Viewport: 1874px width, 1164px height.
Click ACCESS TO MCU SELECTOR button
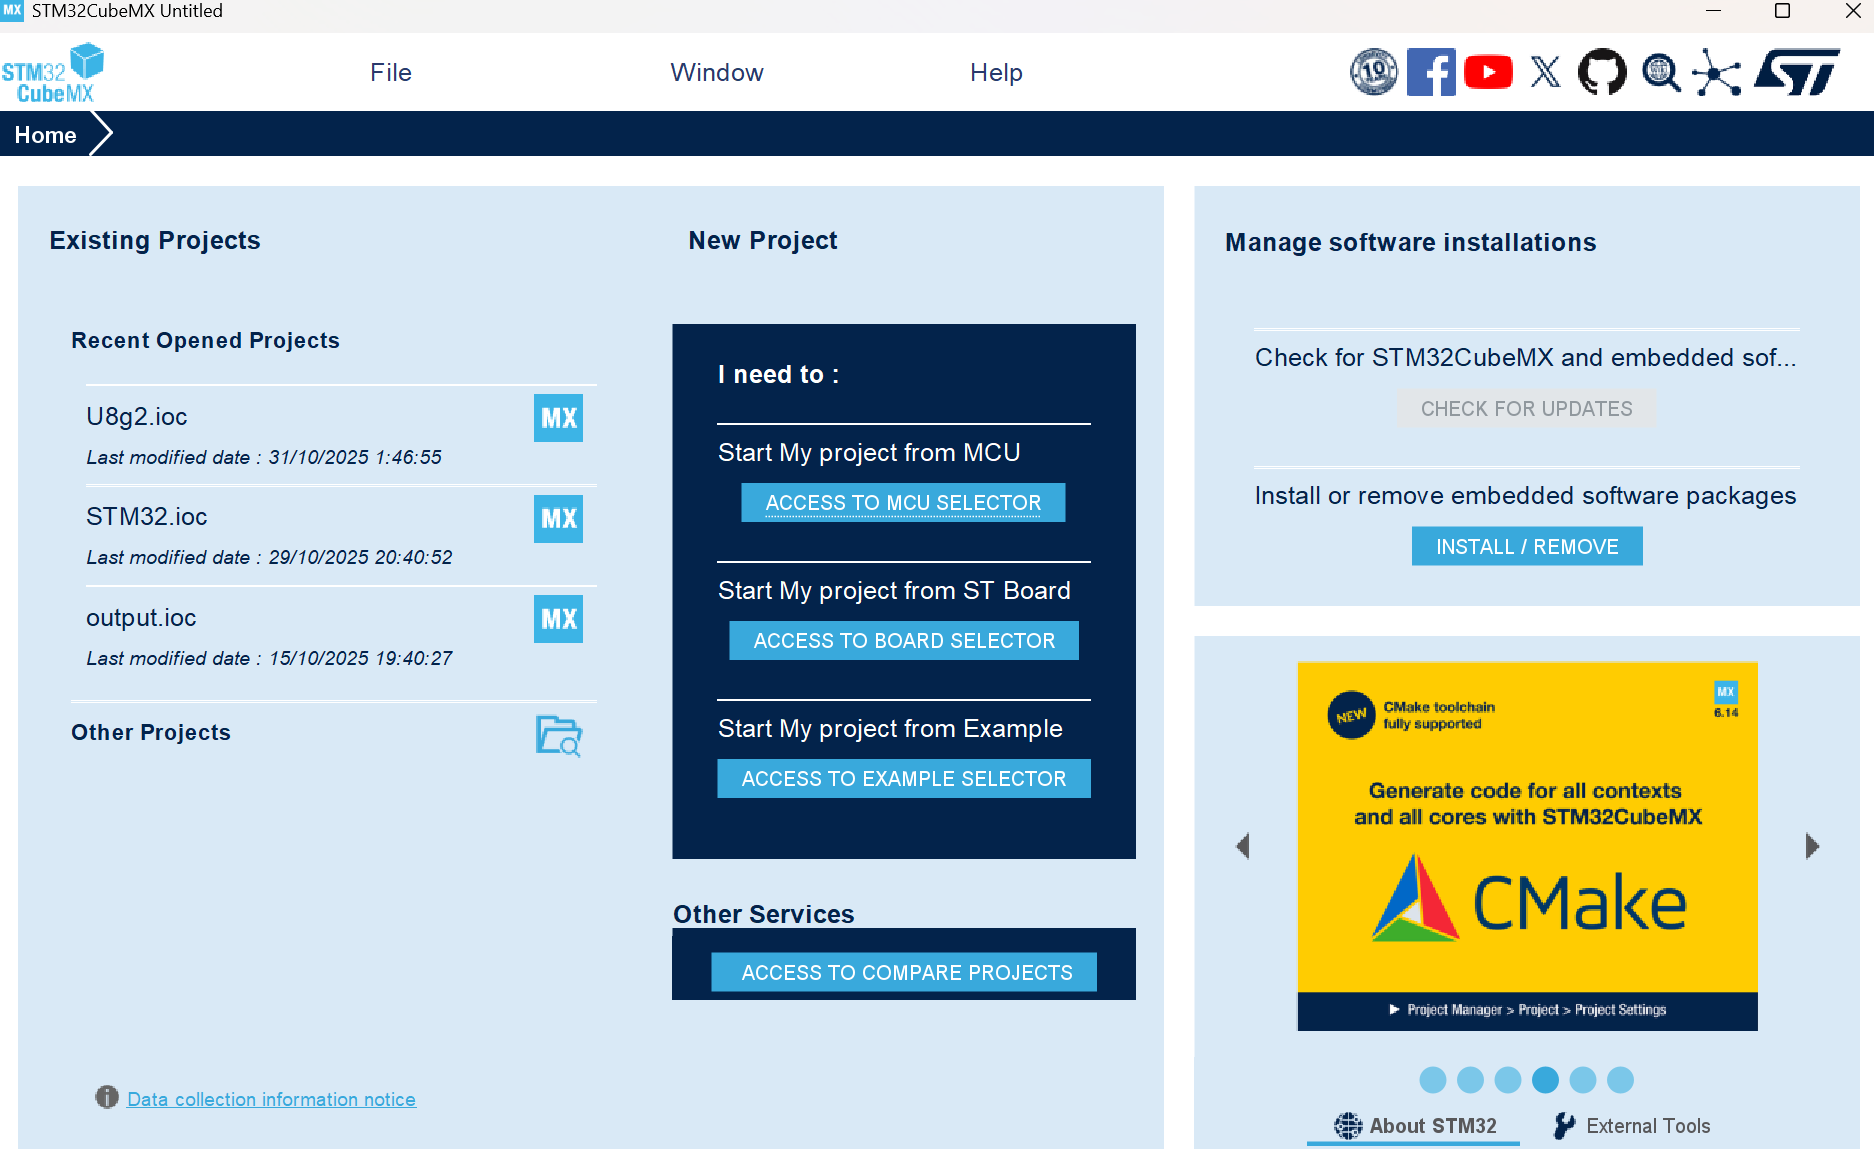point(903,503)
